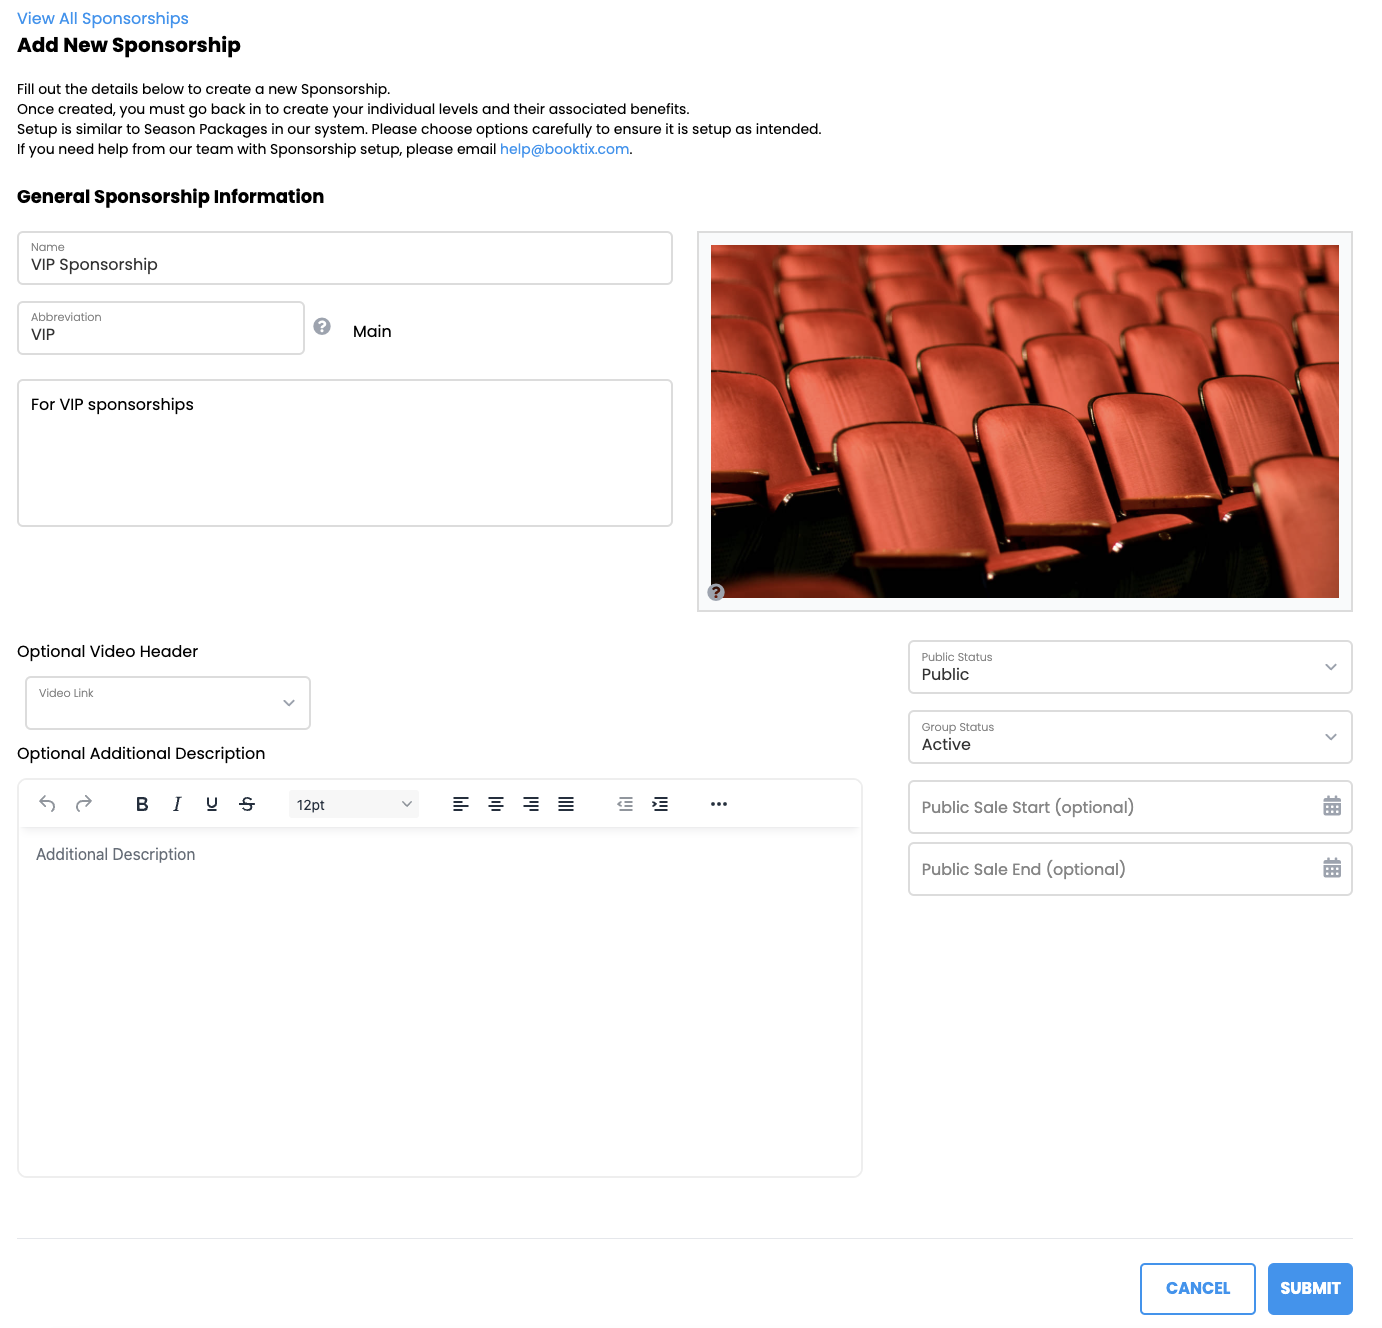Click help icon next to Abbreviation field
Image resolution: width=1382 pixels, height=1328 pixels.
pyautogui.click(x=322, y=326)
